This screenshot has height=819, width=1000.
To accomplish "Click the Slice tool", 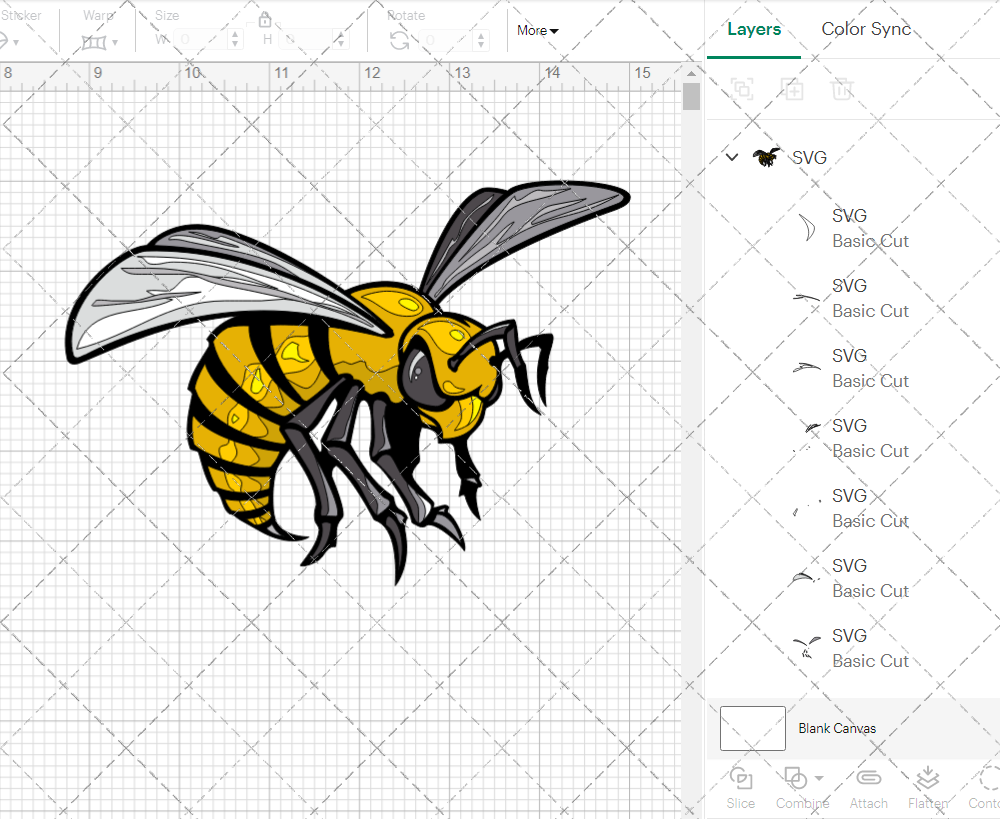I will tap(740, 789).
